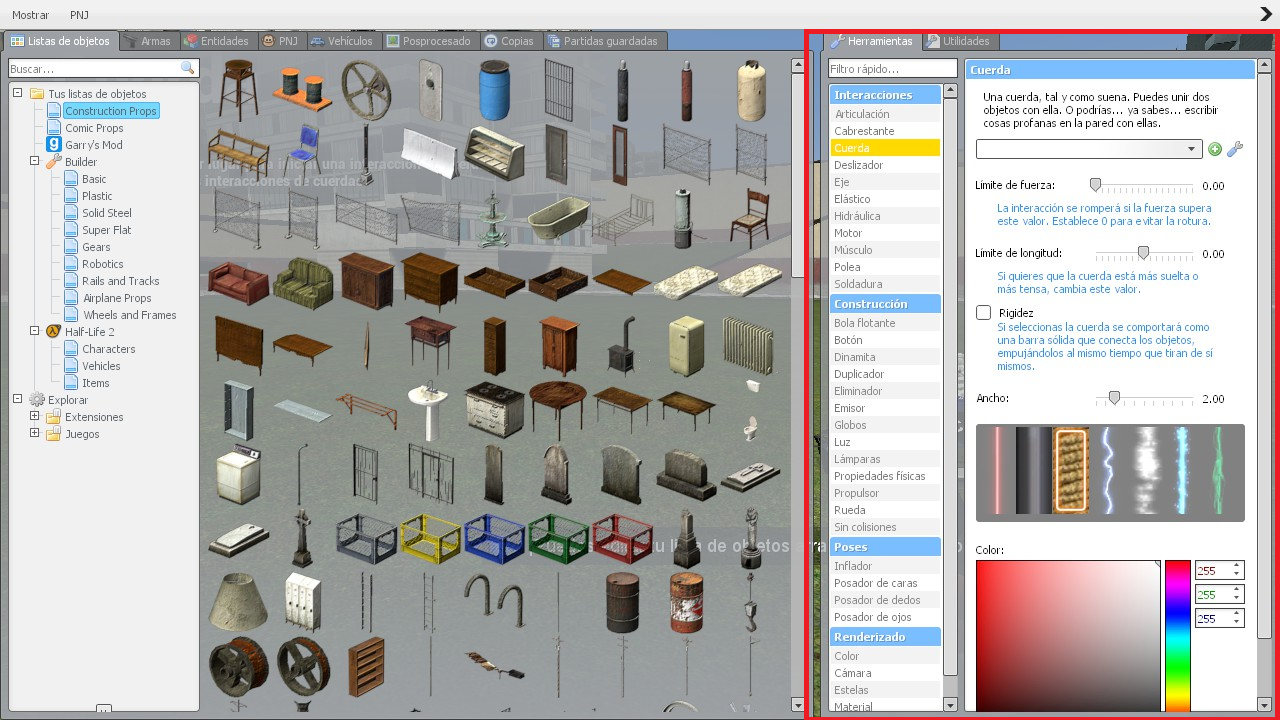
Task: Click the arrow at the top-right corner
Action: tap(1266, 14)
